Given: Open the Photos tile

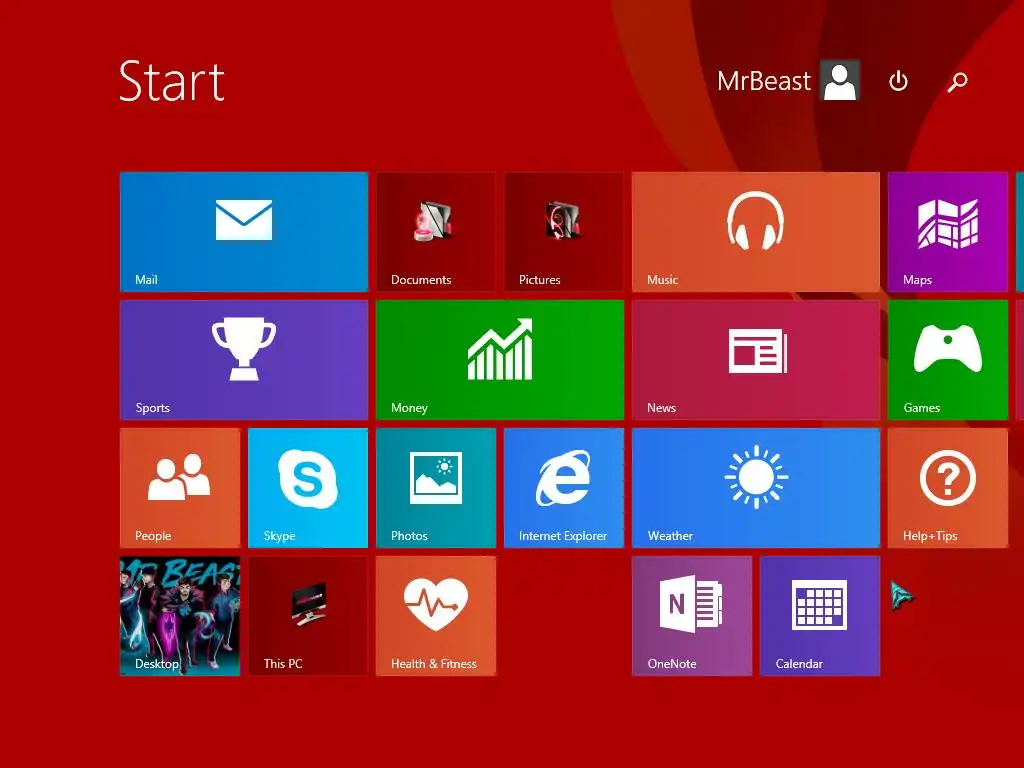Looking at the screenshot, I should tap(436, 488).
